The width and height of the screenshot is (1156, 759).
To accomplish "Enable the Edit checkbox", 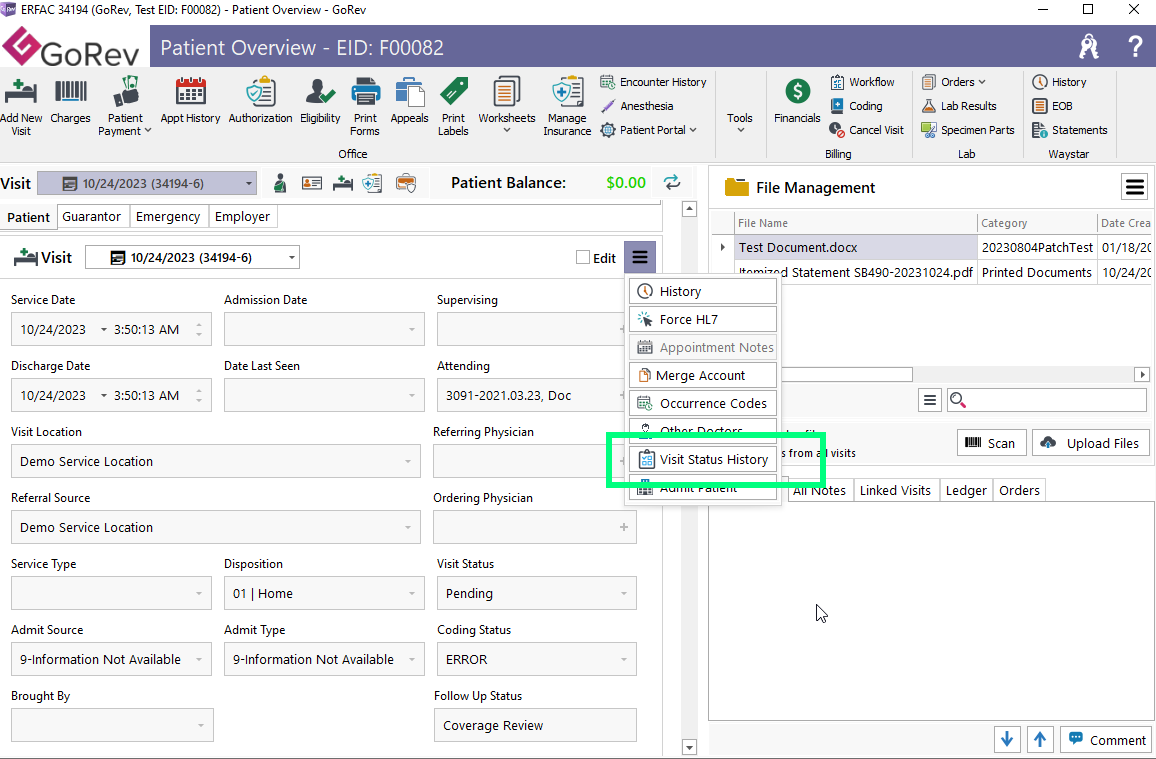I will (x=582, y=257).
